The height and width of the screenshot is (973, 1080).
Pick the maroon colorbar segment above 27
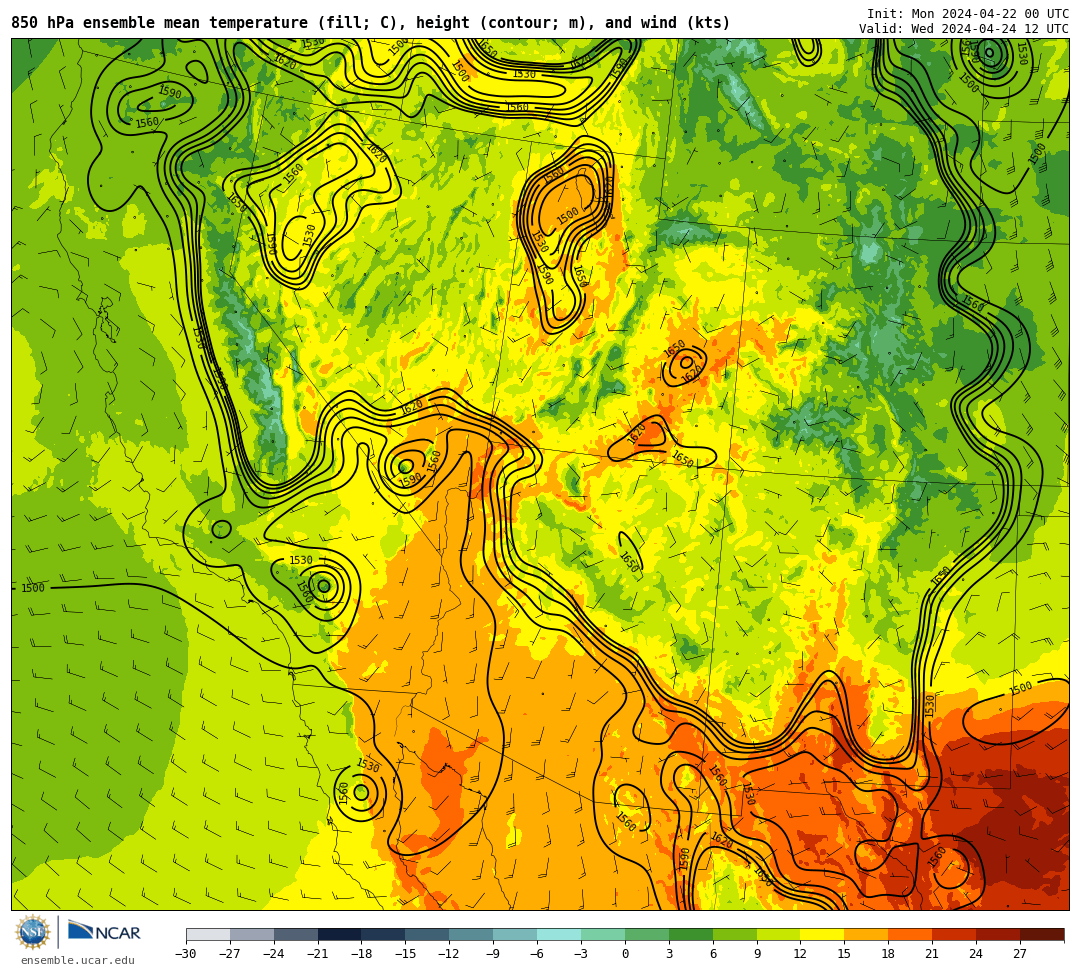pos(1042,934)
